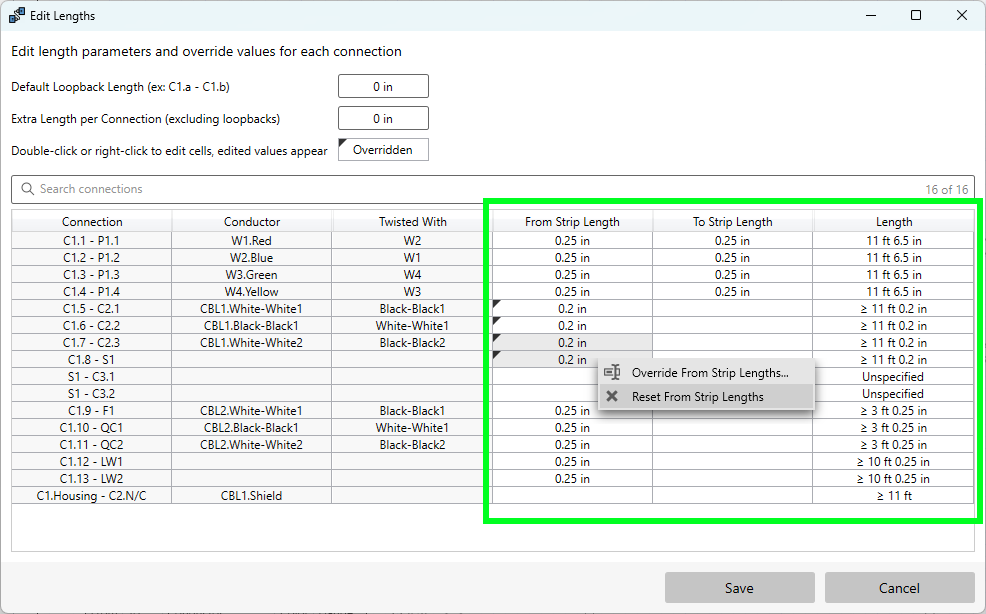986x614 pixels.
Task: Select the W2.Blue conductor cell
Action: pyautogui.click(x=252, y=257)
